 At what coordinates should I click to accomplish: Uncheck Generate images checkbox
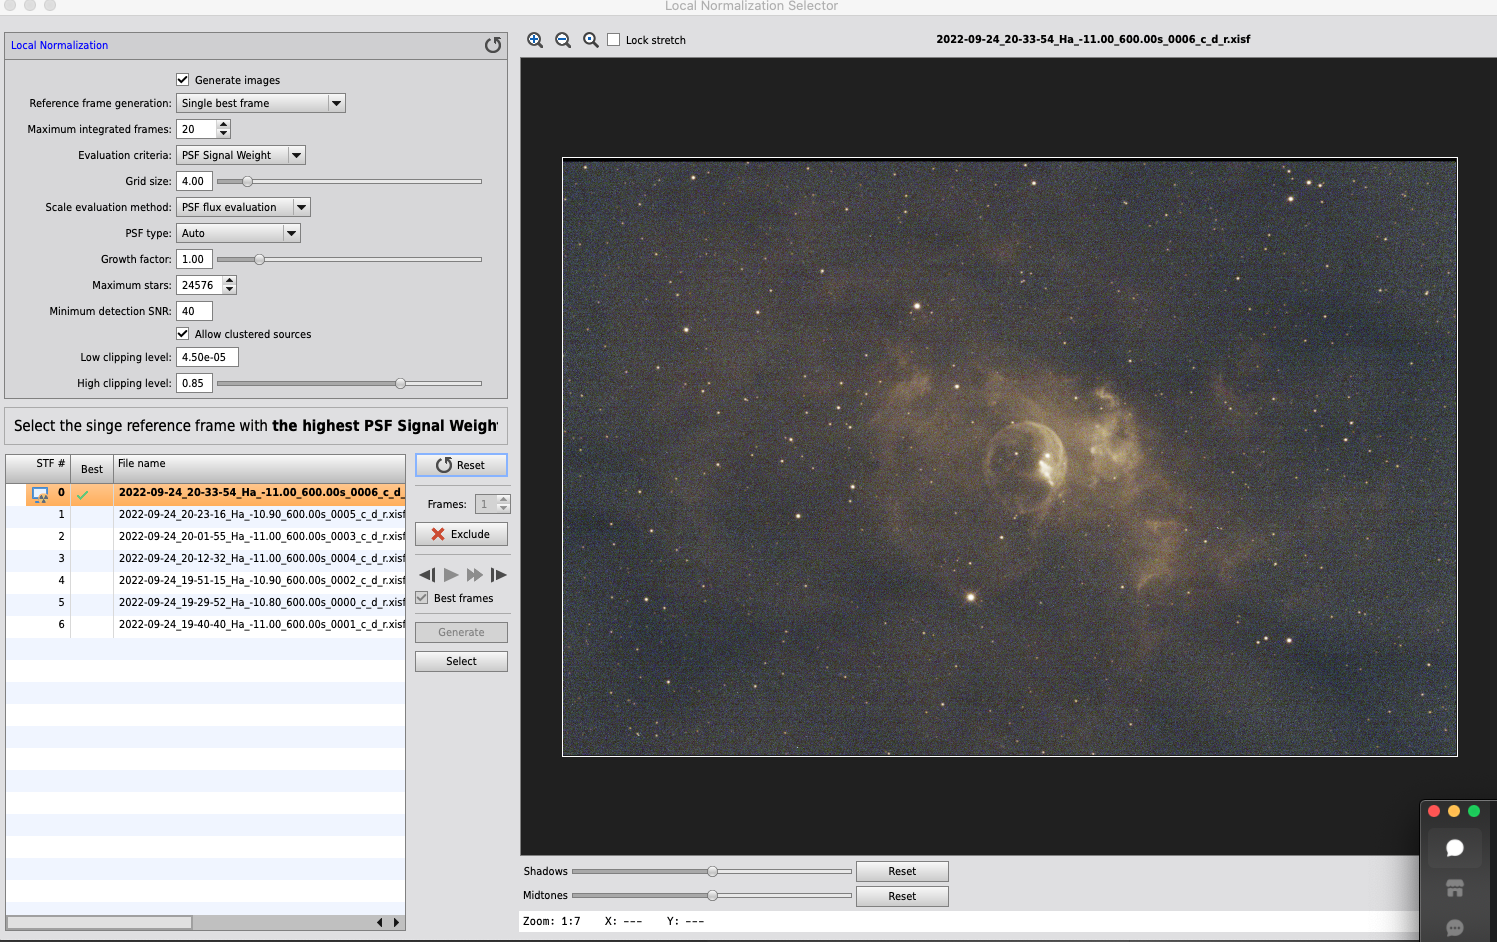(183, 80)
